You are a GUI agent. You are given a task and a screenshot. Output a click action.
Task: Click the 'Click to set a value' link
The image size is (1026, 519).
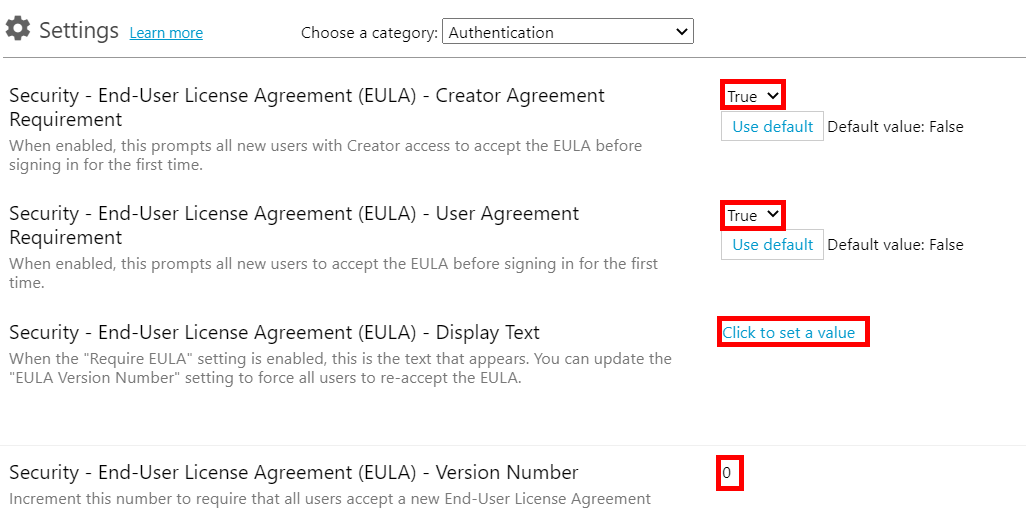coord(789,332)
